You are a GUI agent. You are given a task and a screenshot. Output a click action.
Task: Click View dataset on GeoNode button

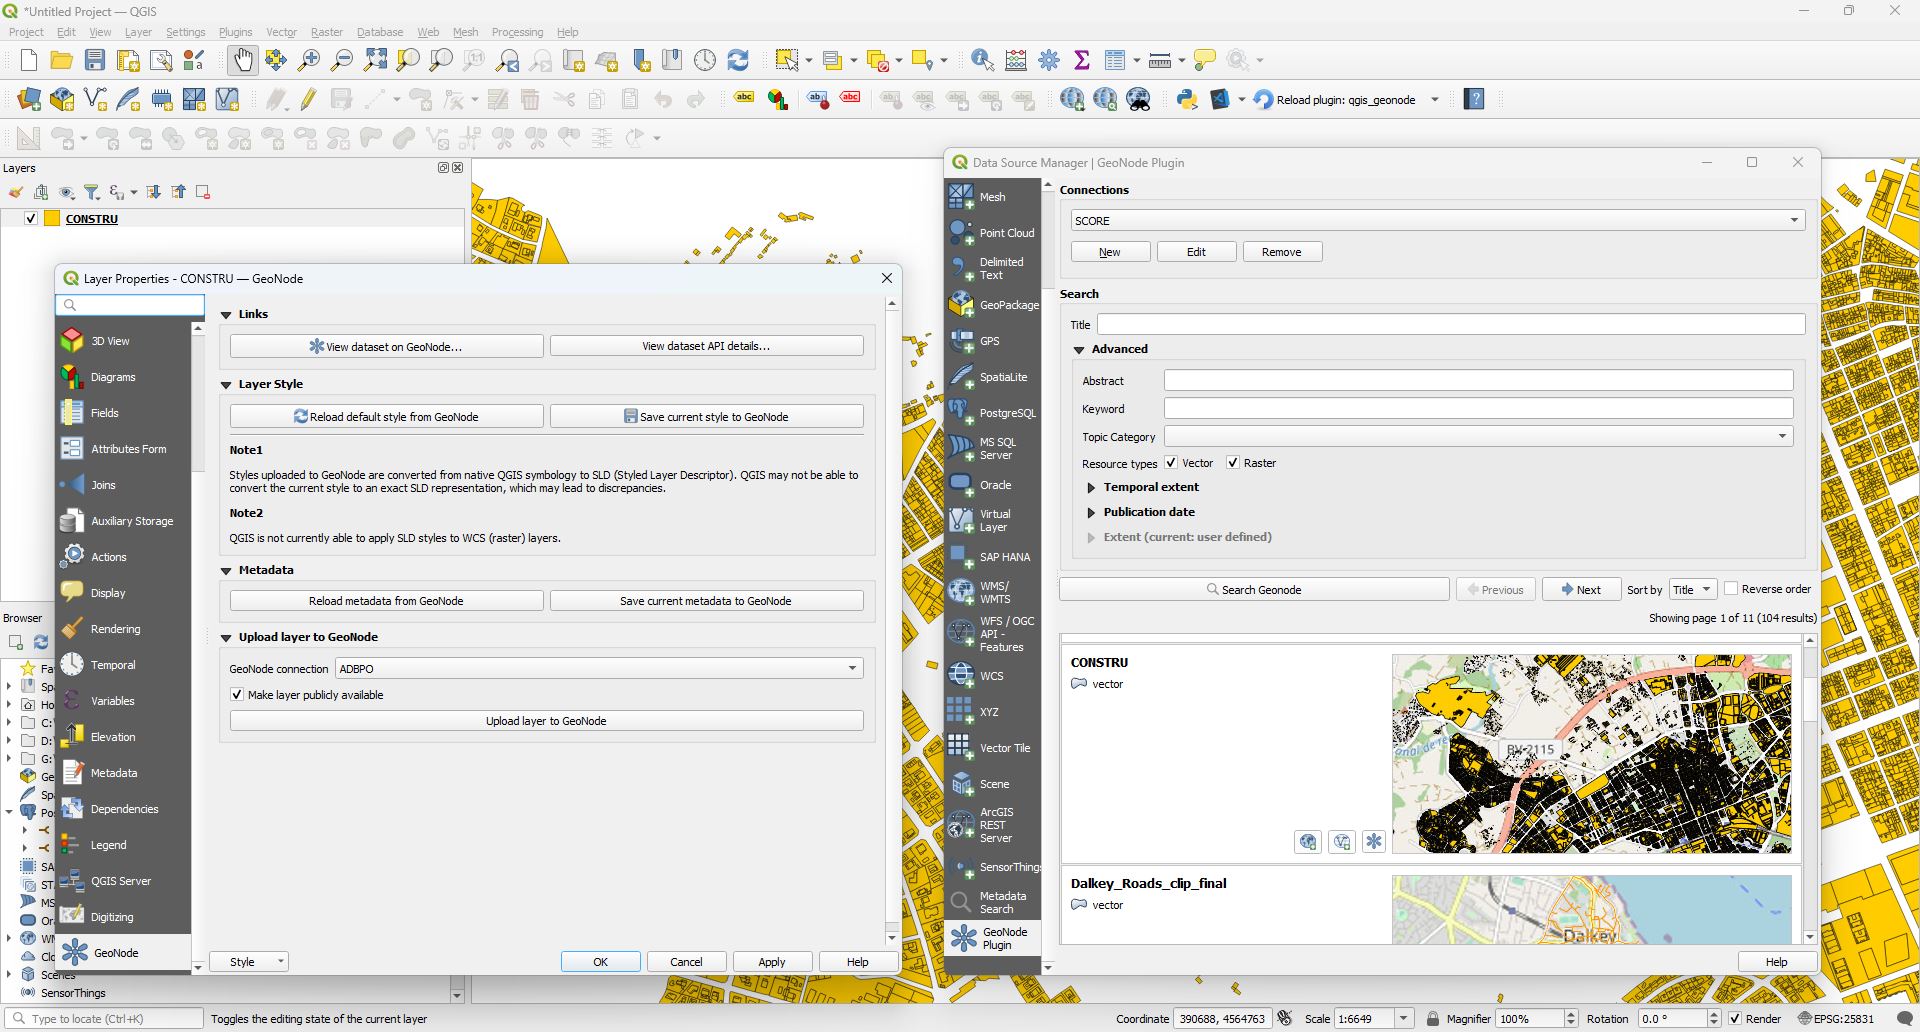pyautogui.click(x=386, y=346)
